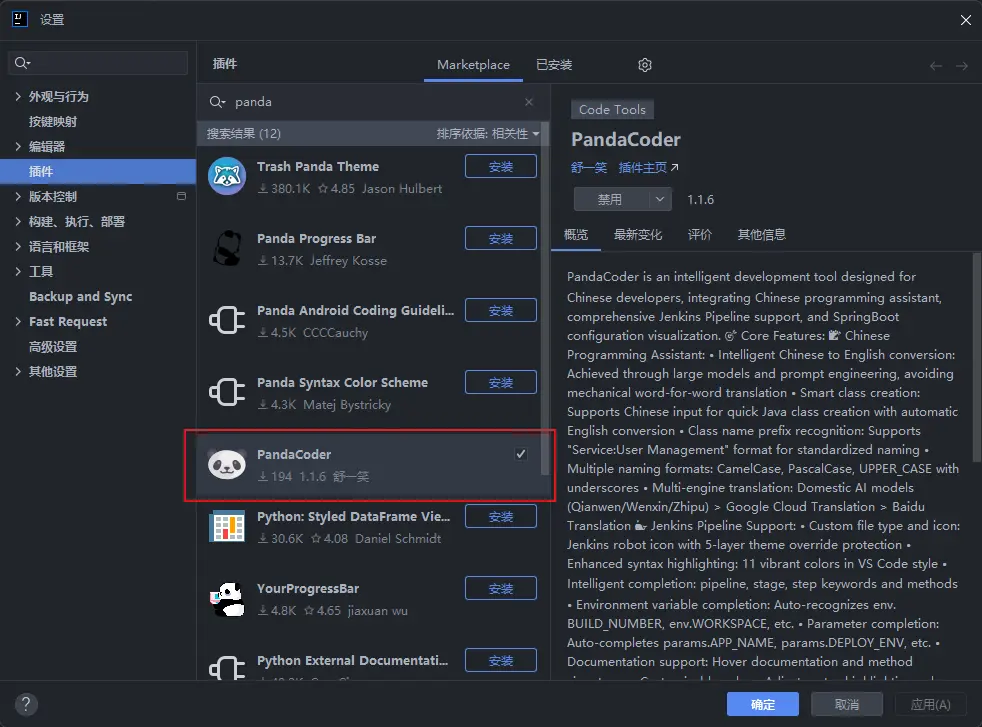Viewport: 982px width, 727px height.
Task: Click the YourProgressBar panda icon
Action: 227,598
